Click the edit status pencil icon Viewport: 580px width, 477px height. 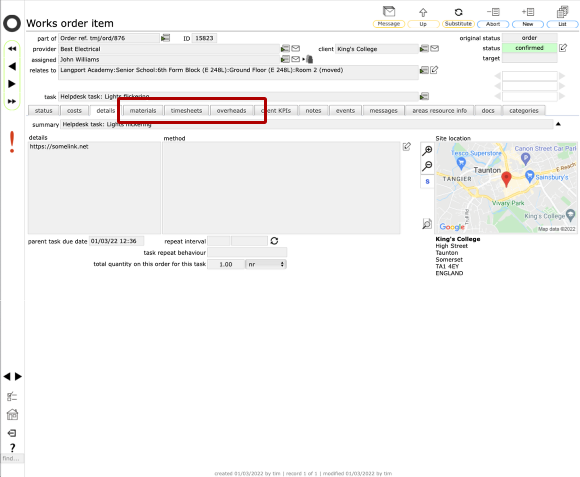[563, 48]
